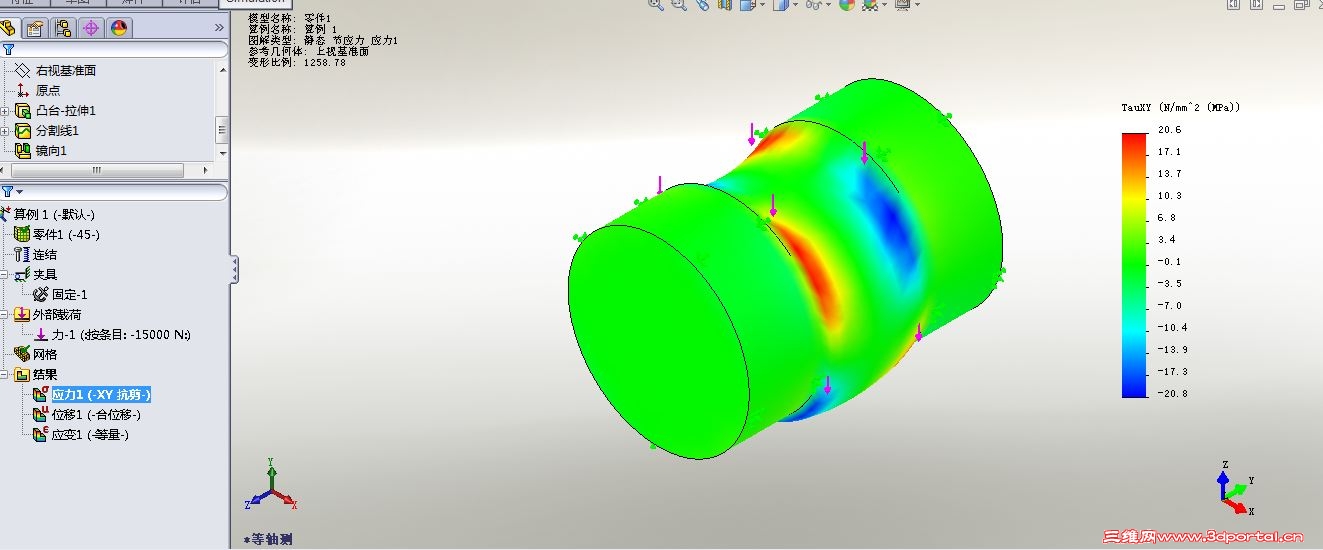This screenshot has height=550, width=1323.
Task: Click the 位移1 displacement plot icon
Action: (41, 414)
